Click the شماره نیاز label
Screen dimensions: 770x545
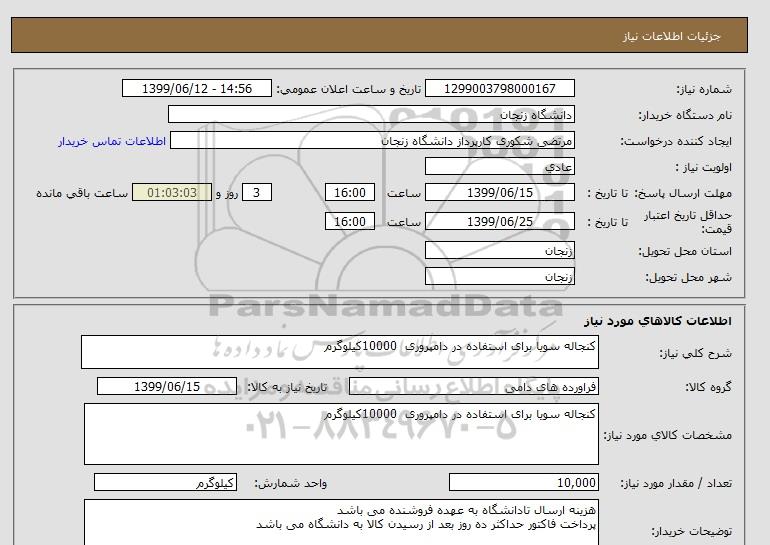tap(704, 89)
